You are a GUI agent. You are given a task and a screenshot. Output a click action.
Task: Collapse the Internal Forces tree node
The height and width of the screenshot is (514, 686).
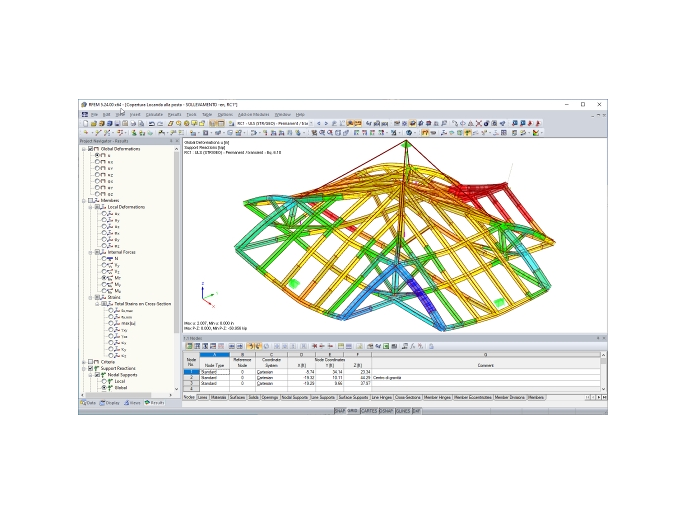(x=91, y=252)
